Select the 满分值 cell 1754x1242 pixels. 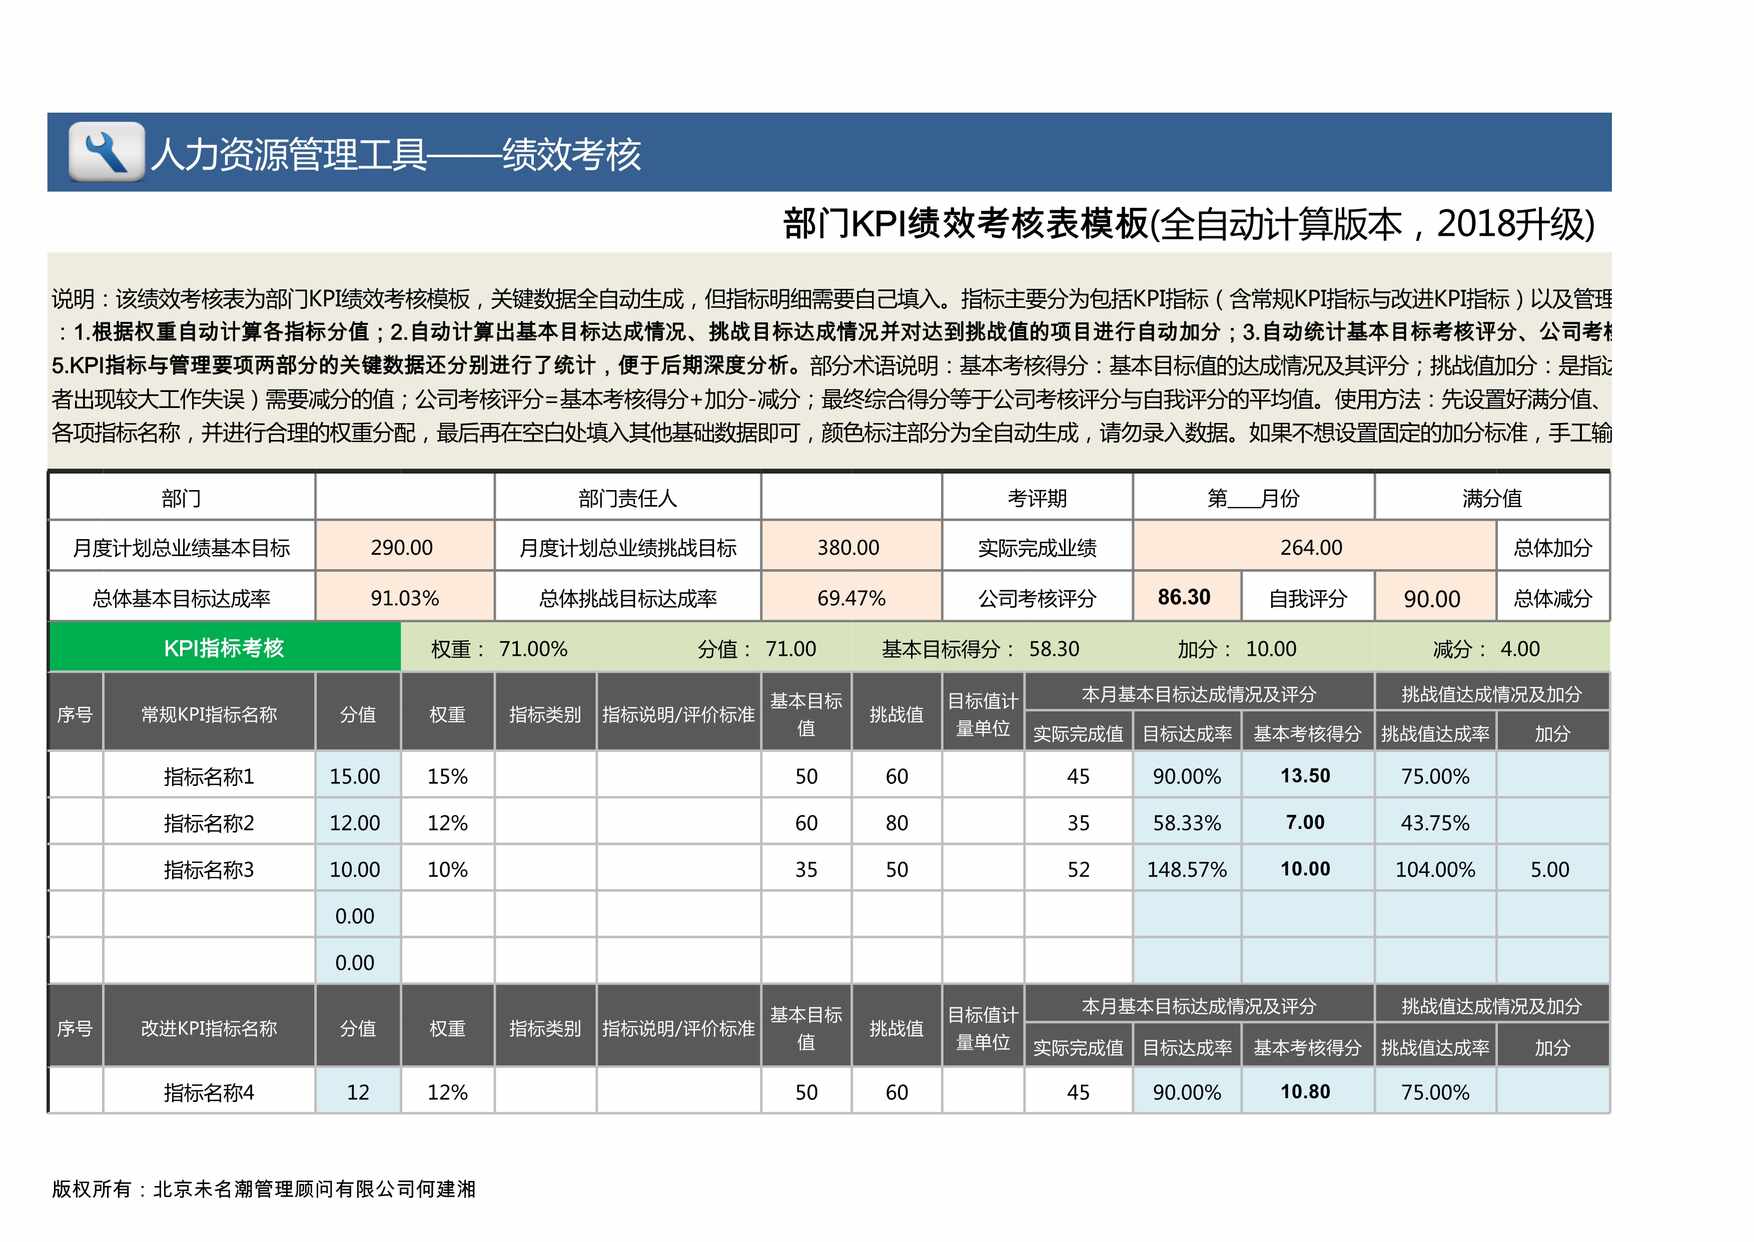tap(1492, 497)
